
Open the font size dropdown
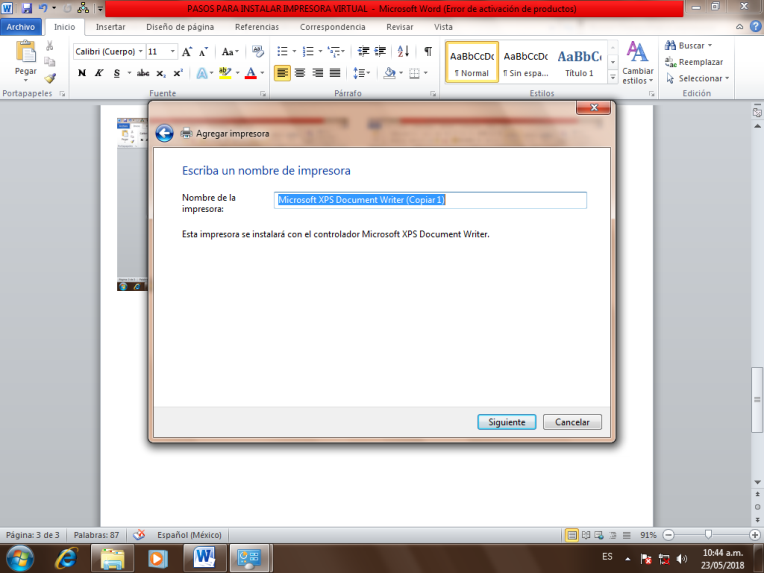[172, 51]
